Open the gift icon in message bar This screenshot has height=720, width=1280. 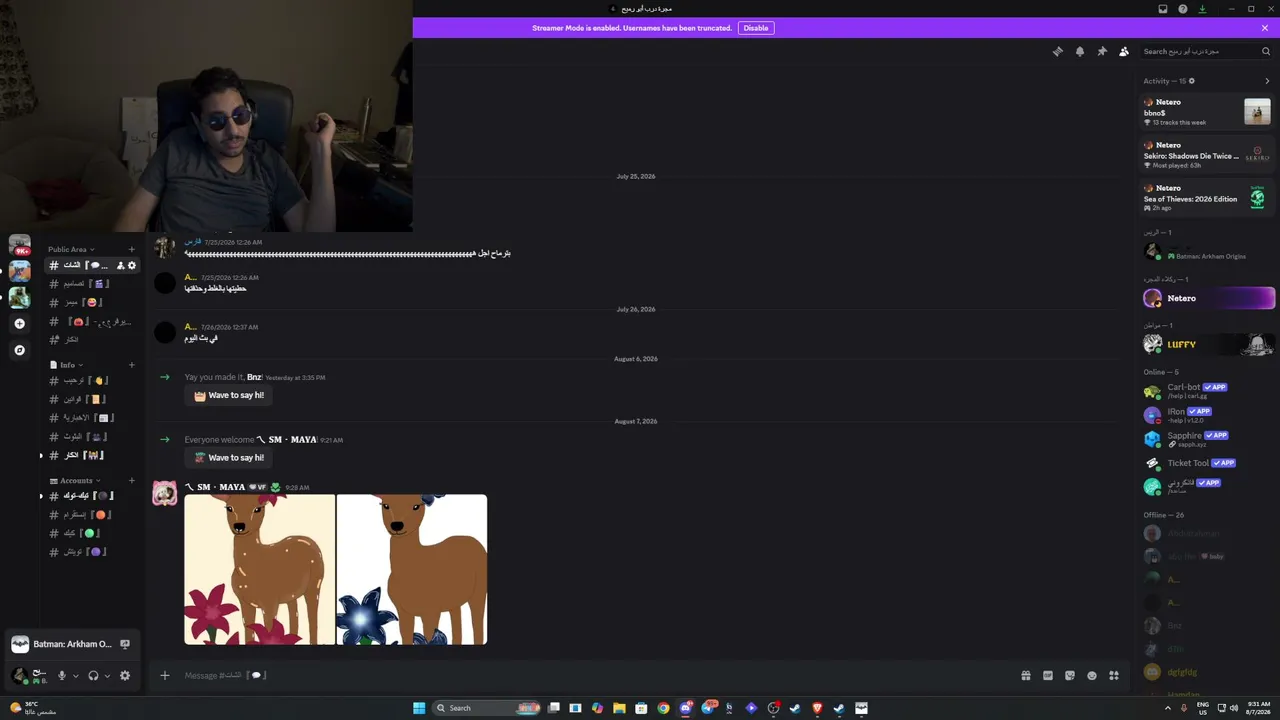pyautogui.click(x=1026, y=676)
